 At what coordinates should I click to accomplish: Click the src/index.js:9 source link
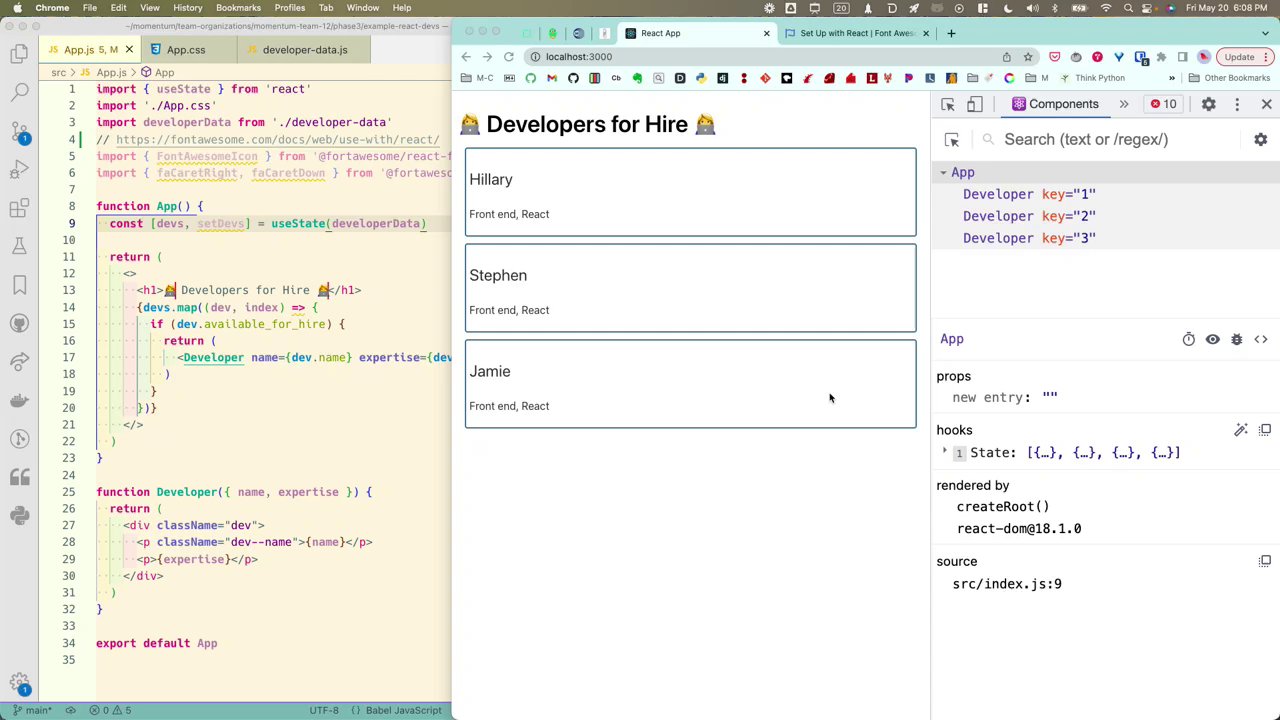coord(1007,584)
